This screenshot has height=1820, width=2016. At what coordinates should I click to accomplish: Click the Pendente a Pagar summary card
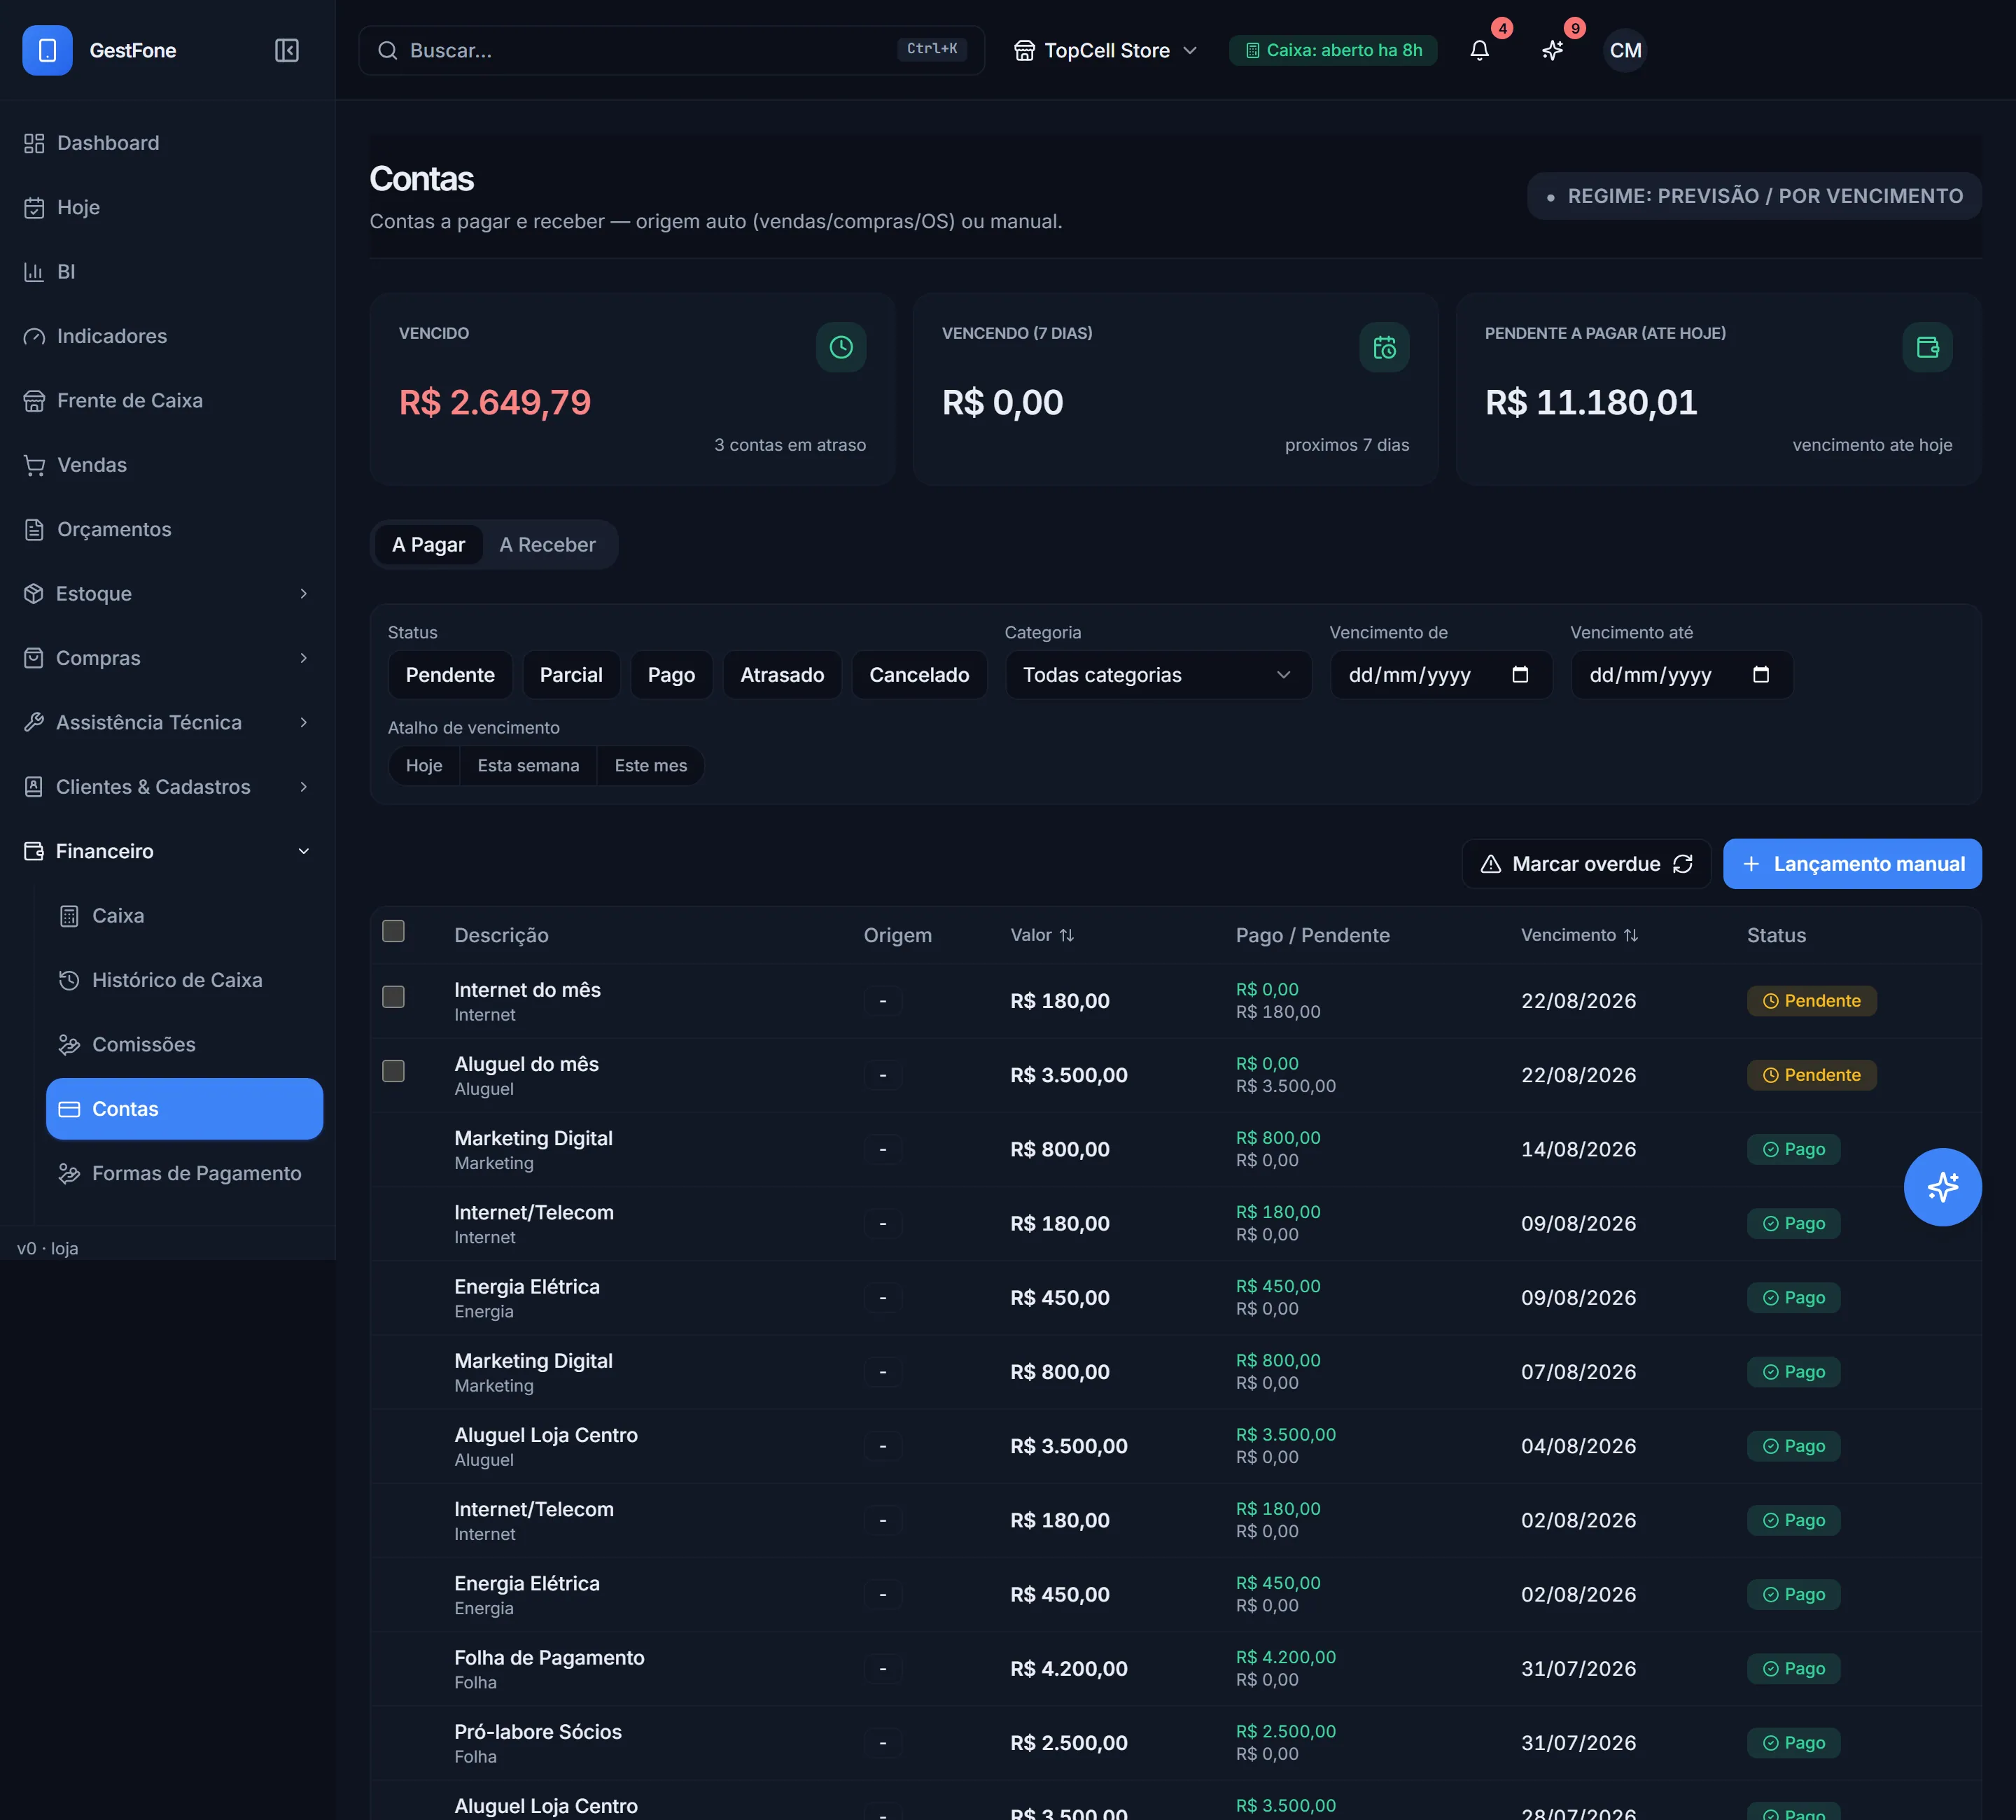pos(1718,390)
